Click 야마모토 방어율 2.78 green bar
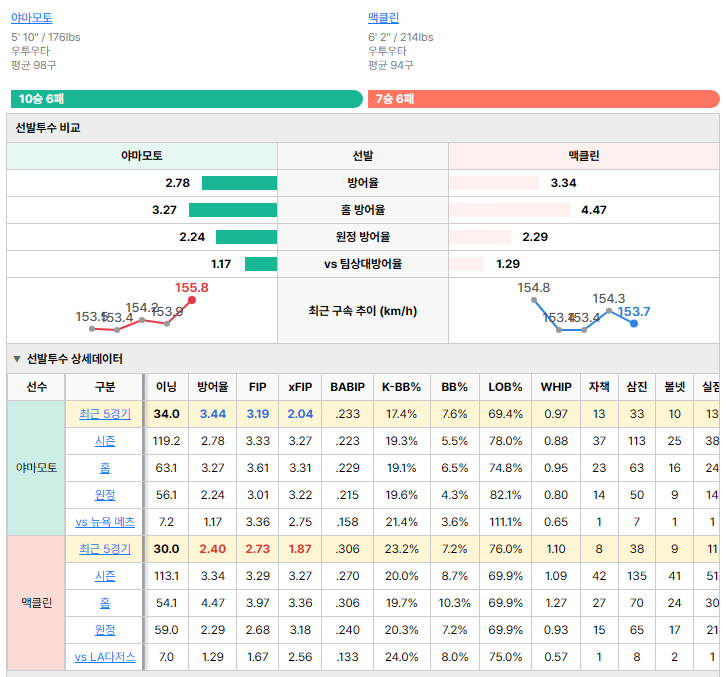 coord(239,183)
